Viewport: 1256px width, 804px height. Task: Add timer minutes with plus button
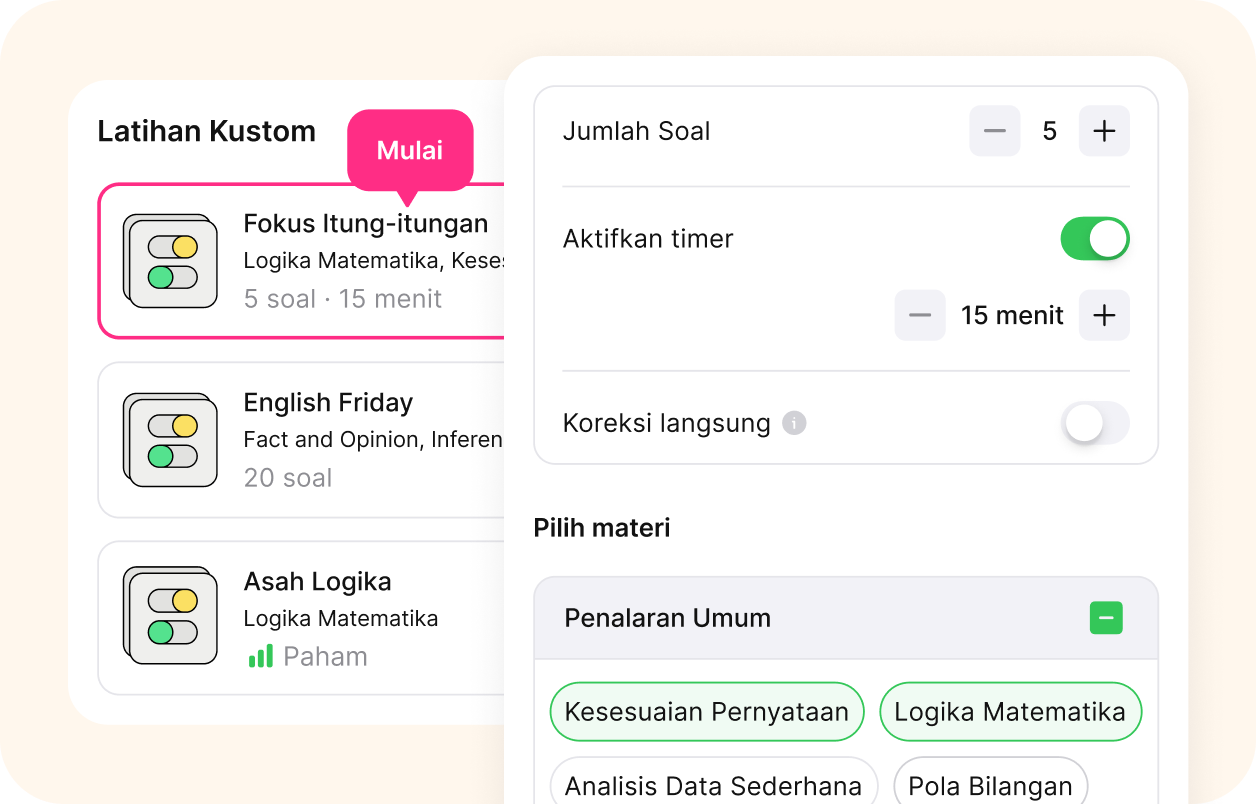(1104, 315)
